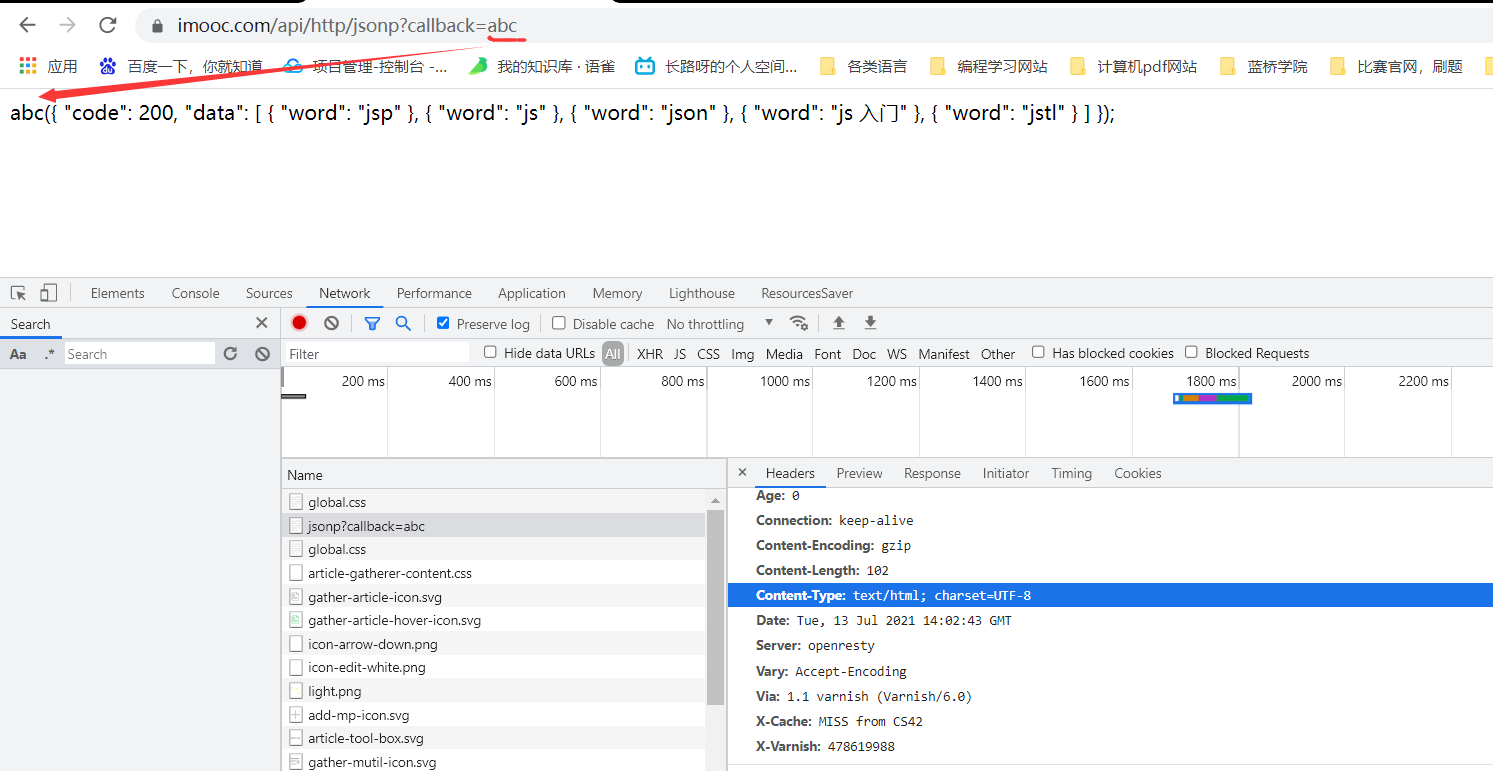Switch to the Console tab
This screenshot has height=771, width=1493.
195,293
